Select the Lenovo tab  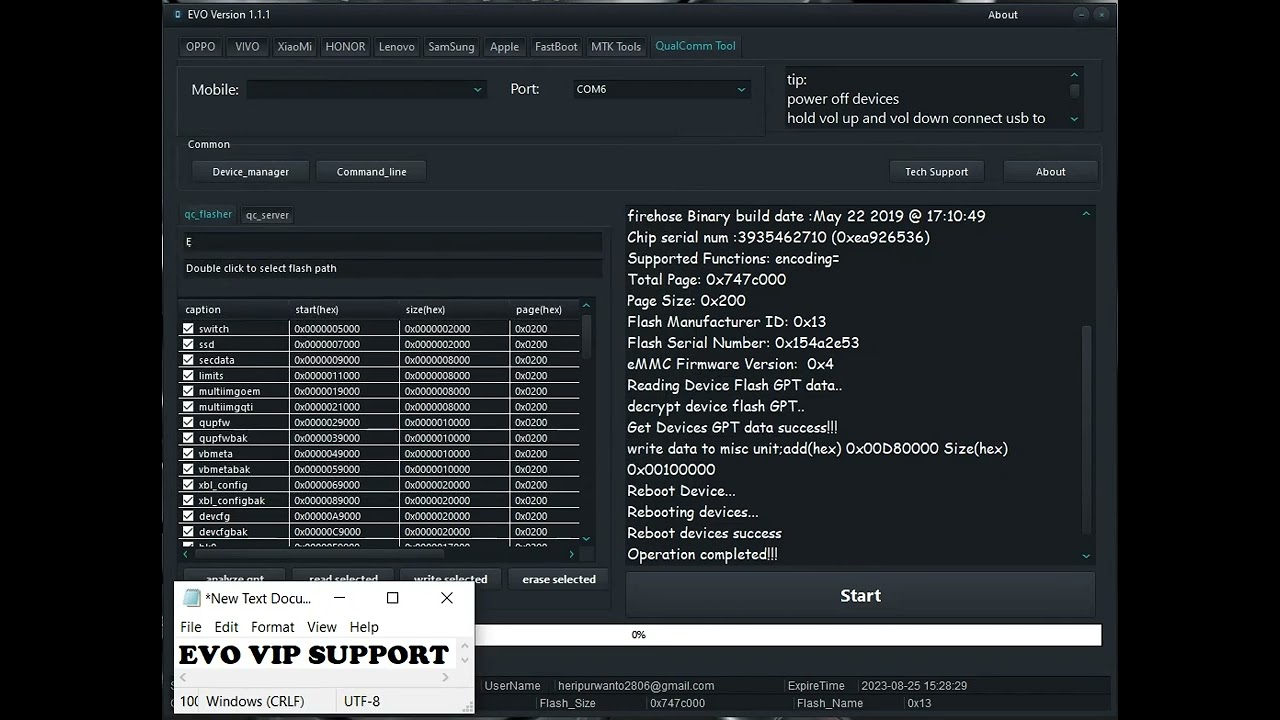(397, 47)
